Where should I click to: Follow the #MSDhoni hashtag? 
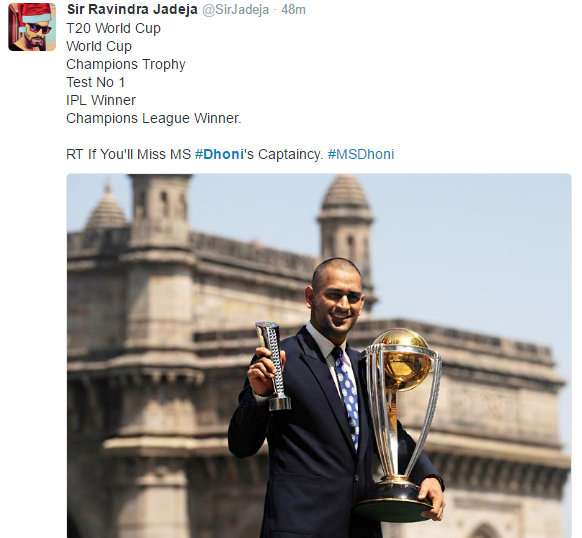click(x=361, y=154)
